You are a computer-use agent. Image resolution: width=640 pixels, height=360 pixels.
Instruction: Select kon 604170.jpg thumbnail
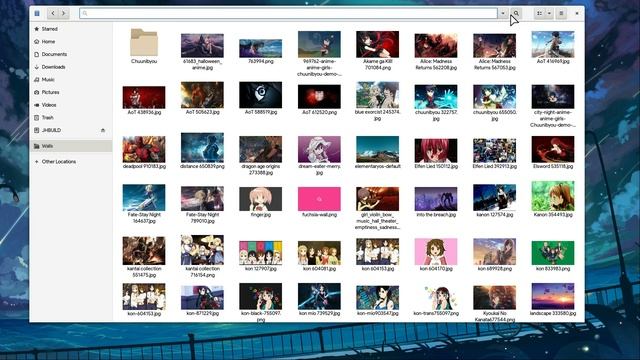(x=436, y=252)
